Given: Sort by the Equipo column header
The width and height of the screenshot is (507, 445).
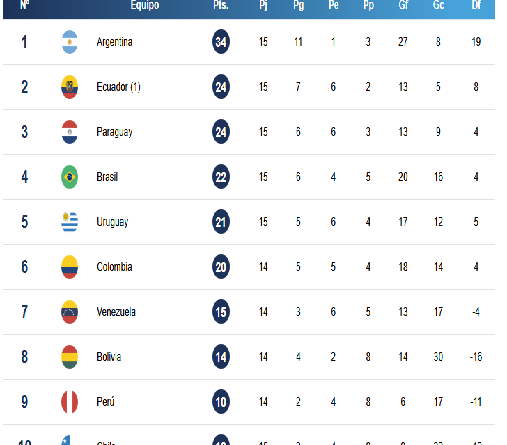Looking at the screenshot, I should click(x=145, y=6).
